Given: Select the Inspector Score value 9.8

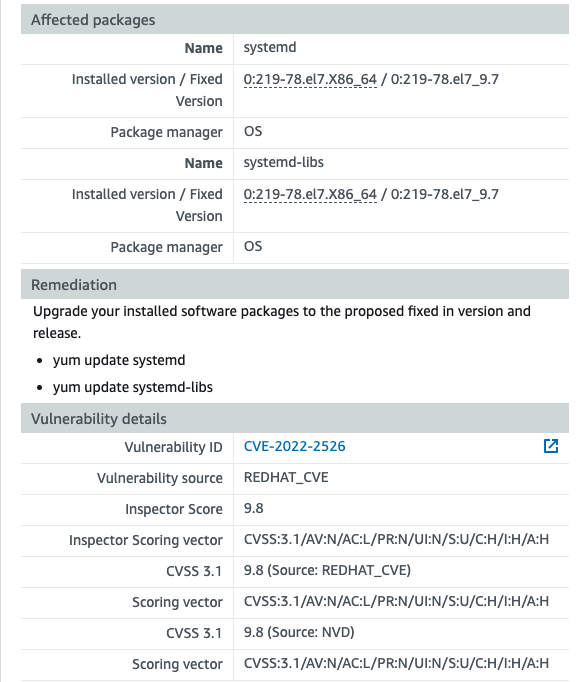Looking at the screenshot, I should 254,508.
